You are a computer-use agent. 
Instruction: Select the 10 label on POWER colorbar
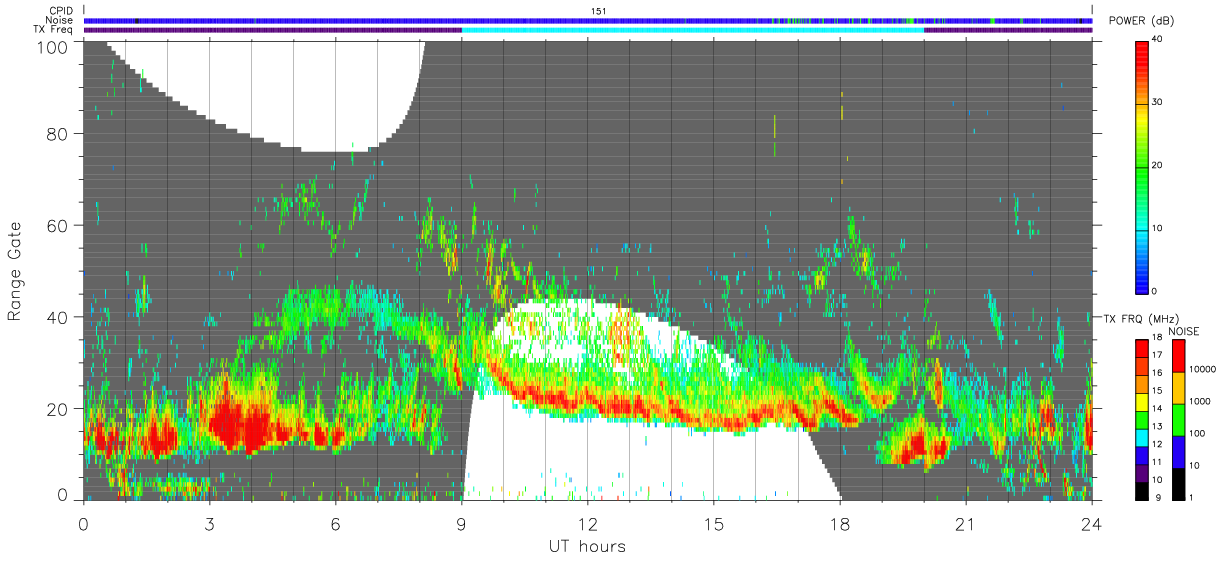(1157, 229)
